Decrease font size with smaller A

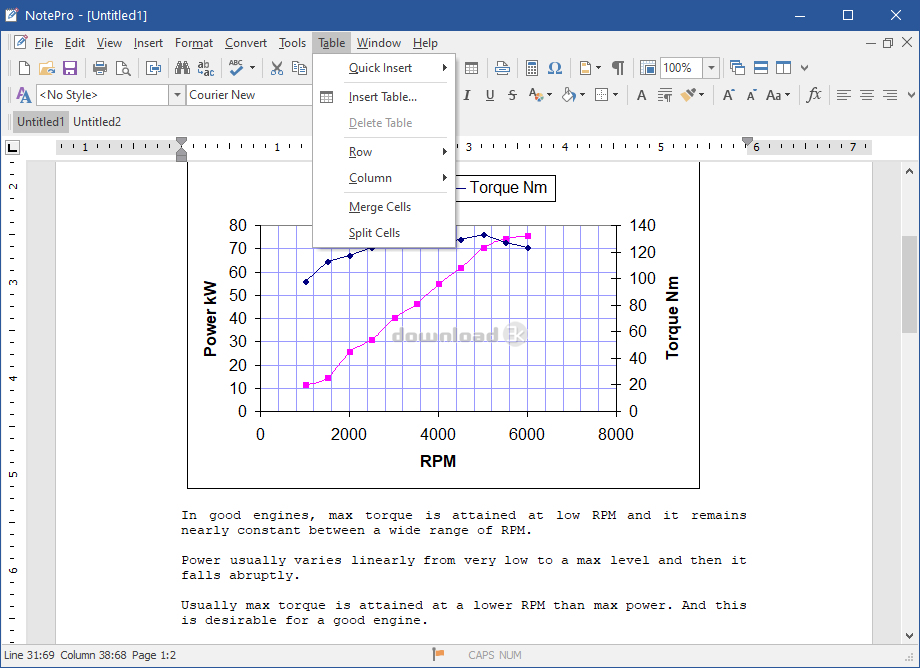[x=751, y=96]
